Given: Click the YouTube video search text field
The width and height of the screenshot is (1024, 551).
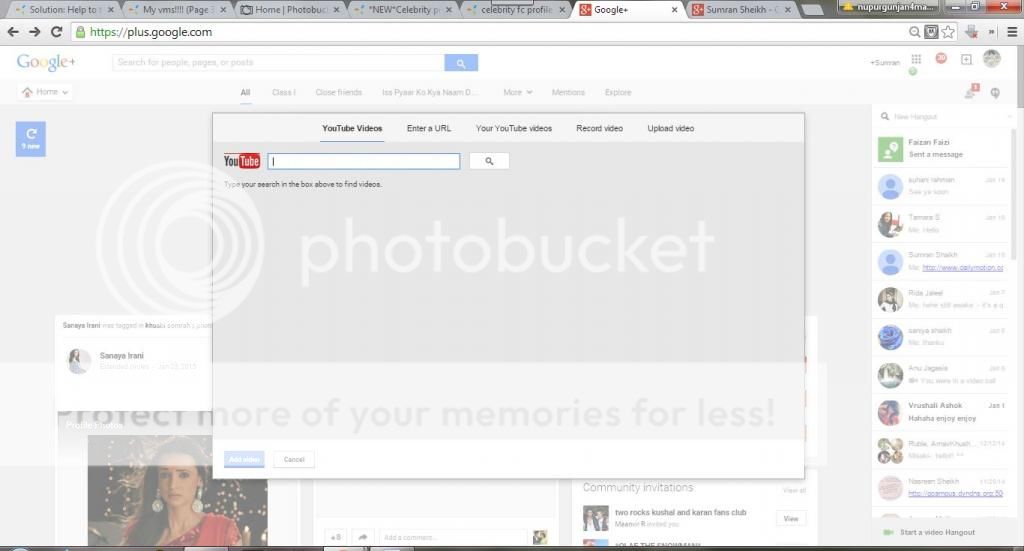Looking at the screenshot, I should (x=364, y=161).
